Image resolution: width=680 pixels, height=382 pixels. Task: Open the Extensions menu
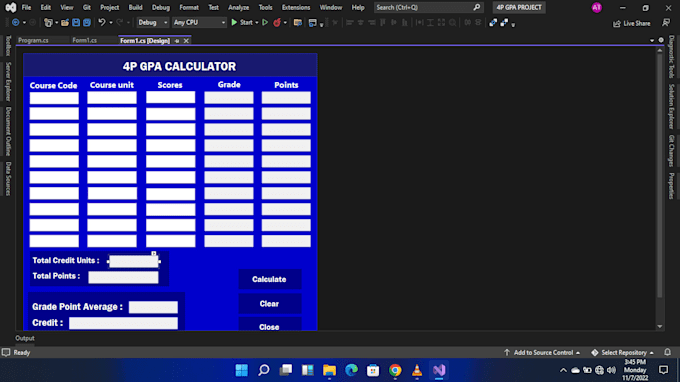[x=296, y=7]
